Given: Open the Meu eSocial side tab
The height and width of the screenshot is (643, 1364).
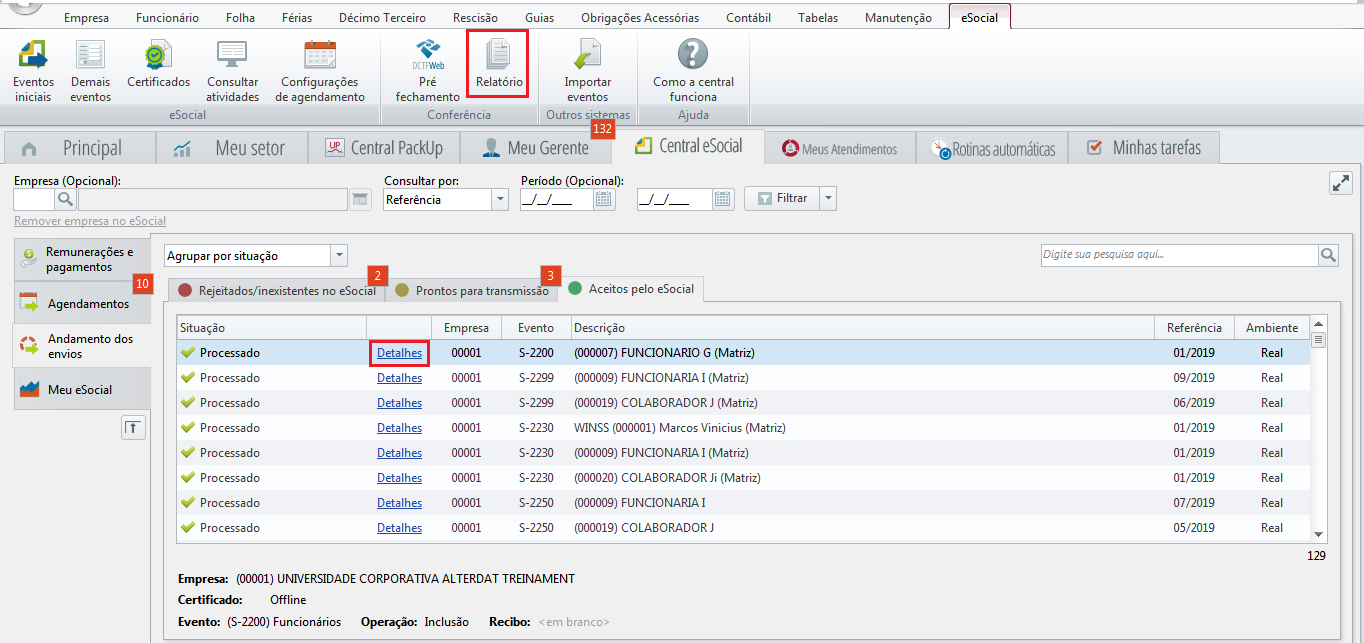Looking at the screenshot, I should pyautogui.click(x=82, y=389).
